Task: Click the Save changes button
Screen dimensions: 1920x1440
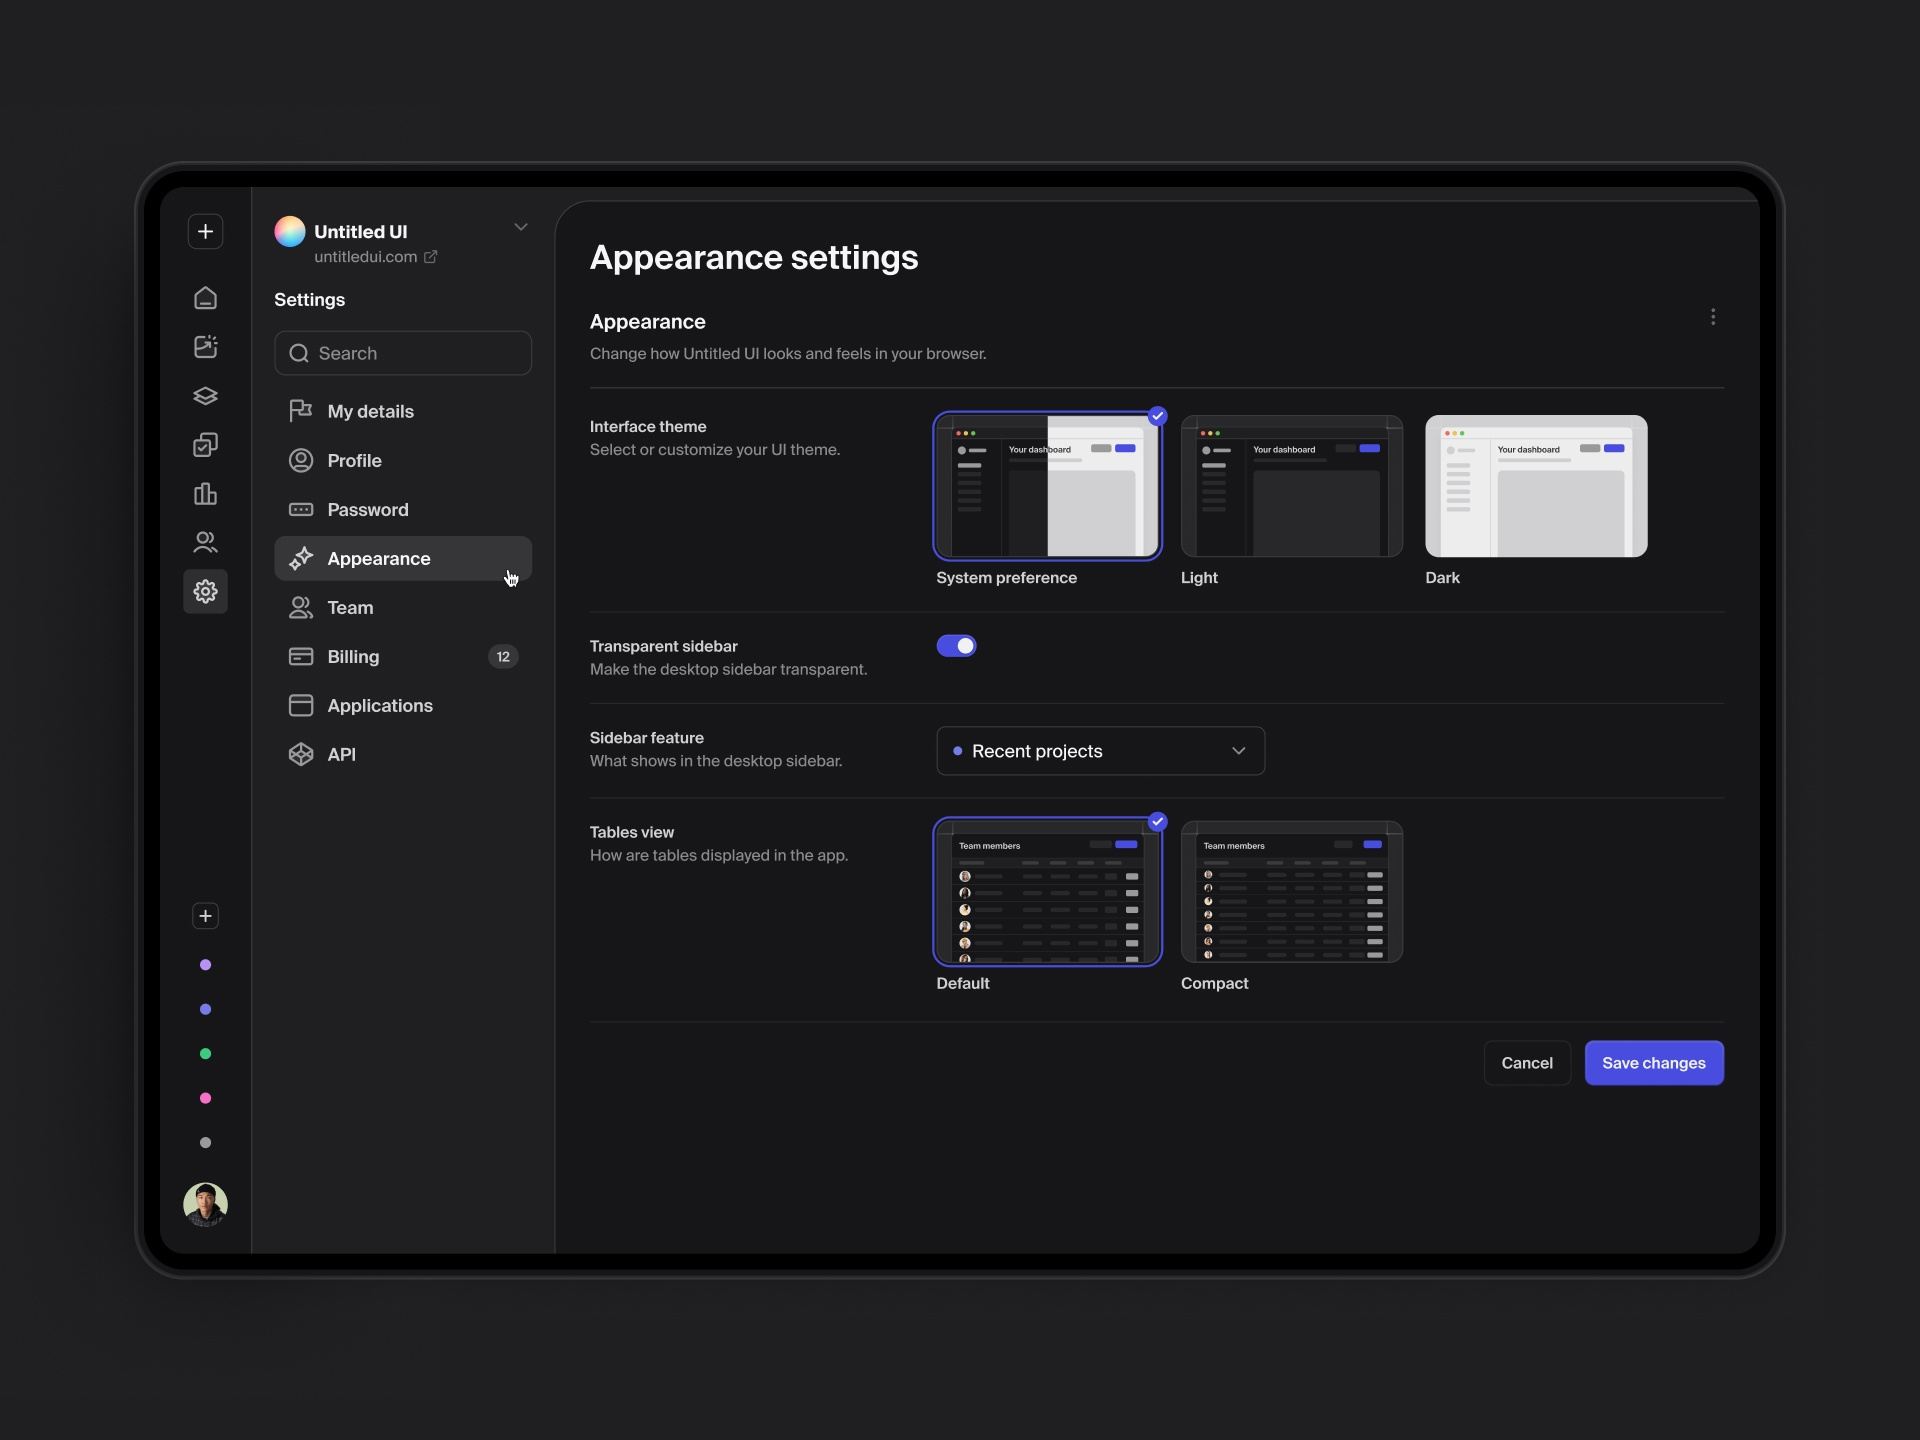Action: pyautogui.click(x=1653, y=1063)
